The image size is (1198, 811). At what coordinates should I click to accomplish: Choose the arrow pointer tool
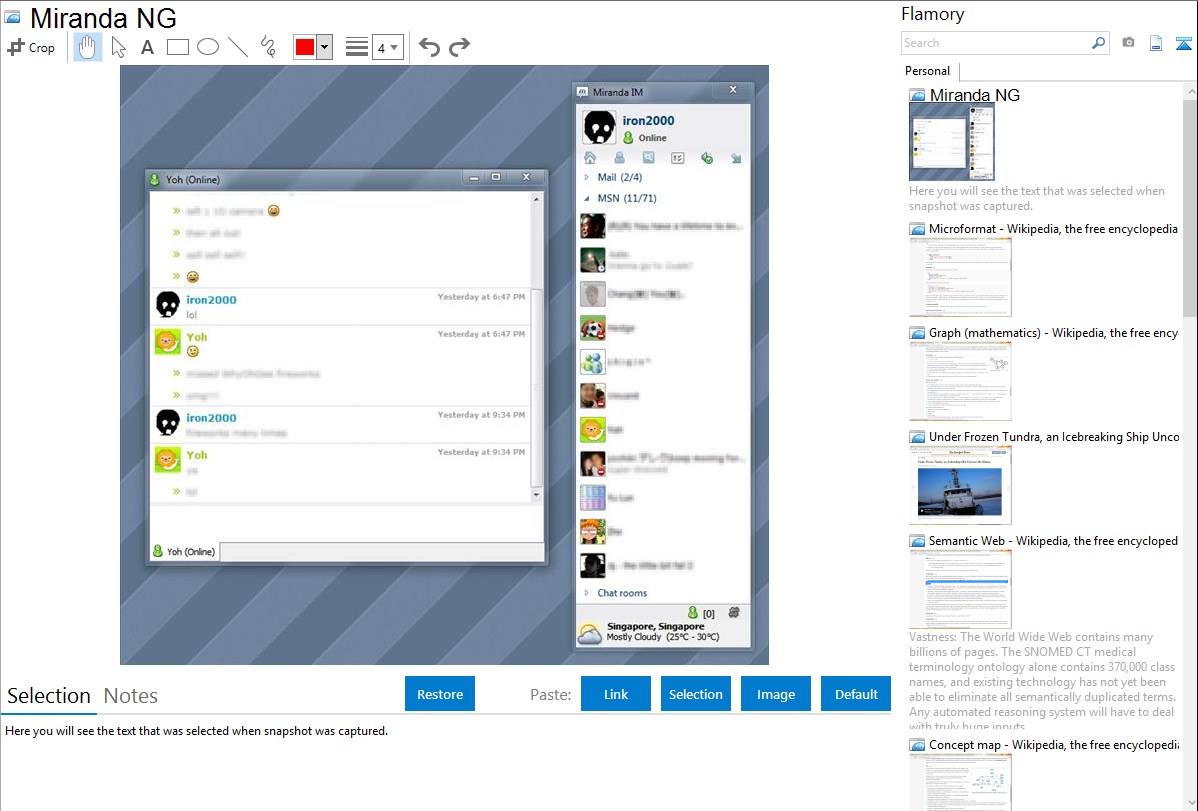(x=118, y=47)
